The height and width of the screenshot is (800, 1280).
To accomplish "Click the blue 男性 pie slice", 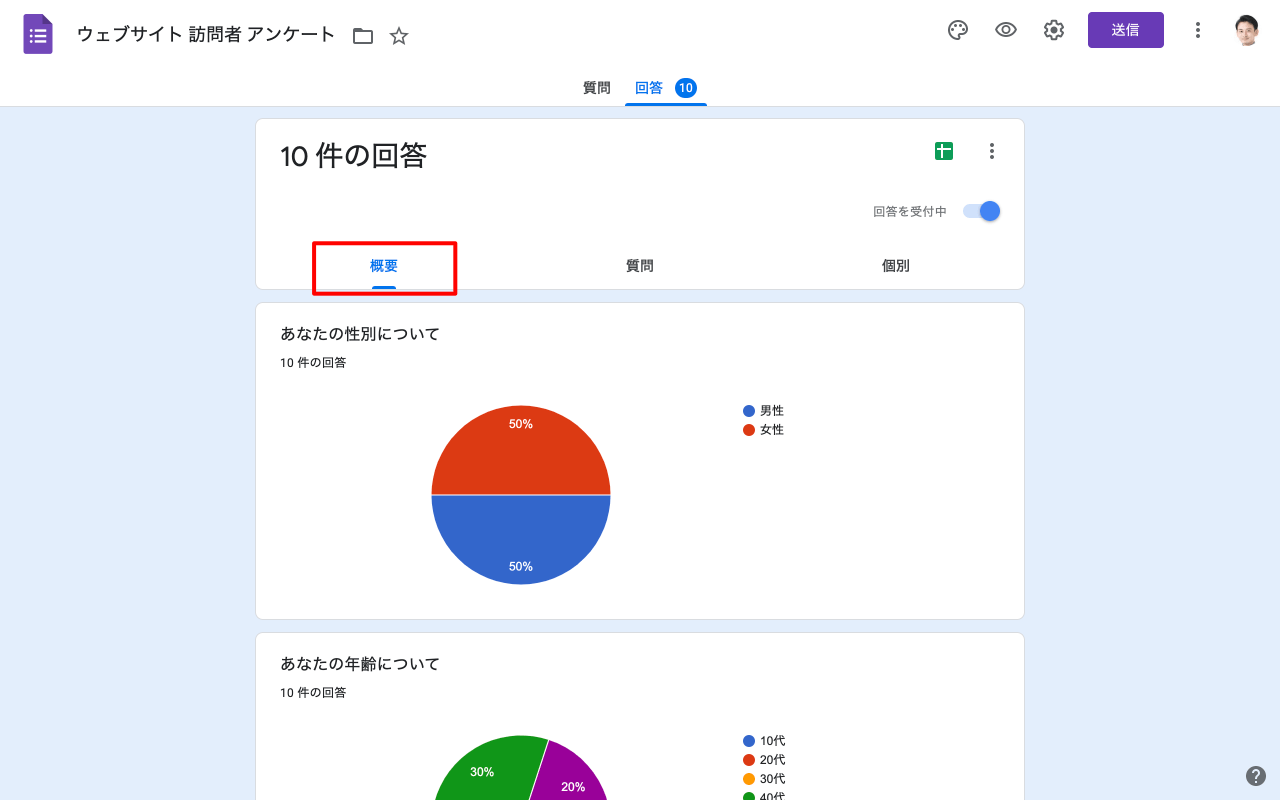I will pyautogui.click(x=521, y=540).
